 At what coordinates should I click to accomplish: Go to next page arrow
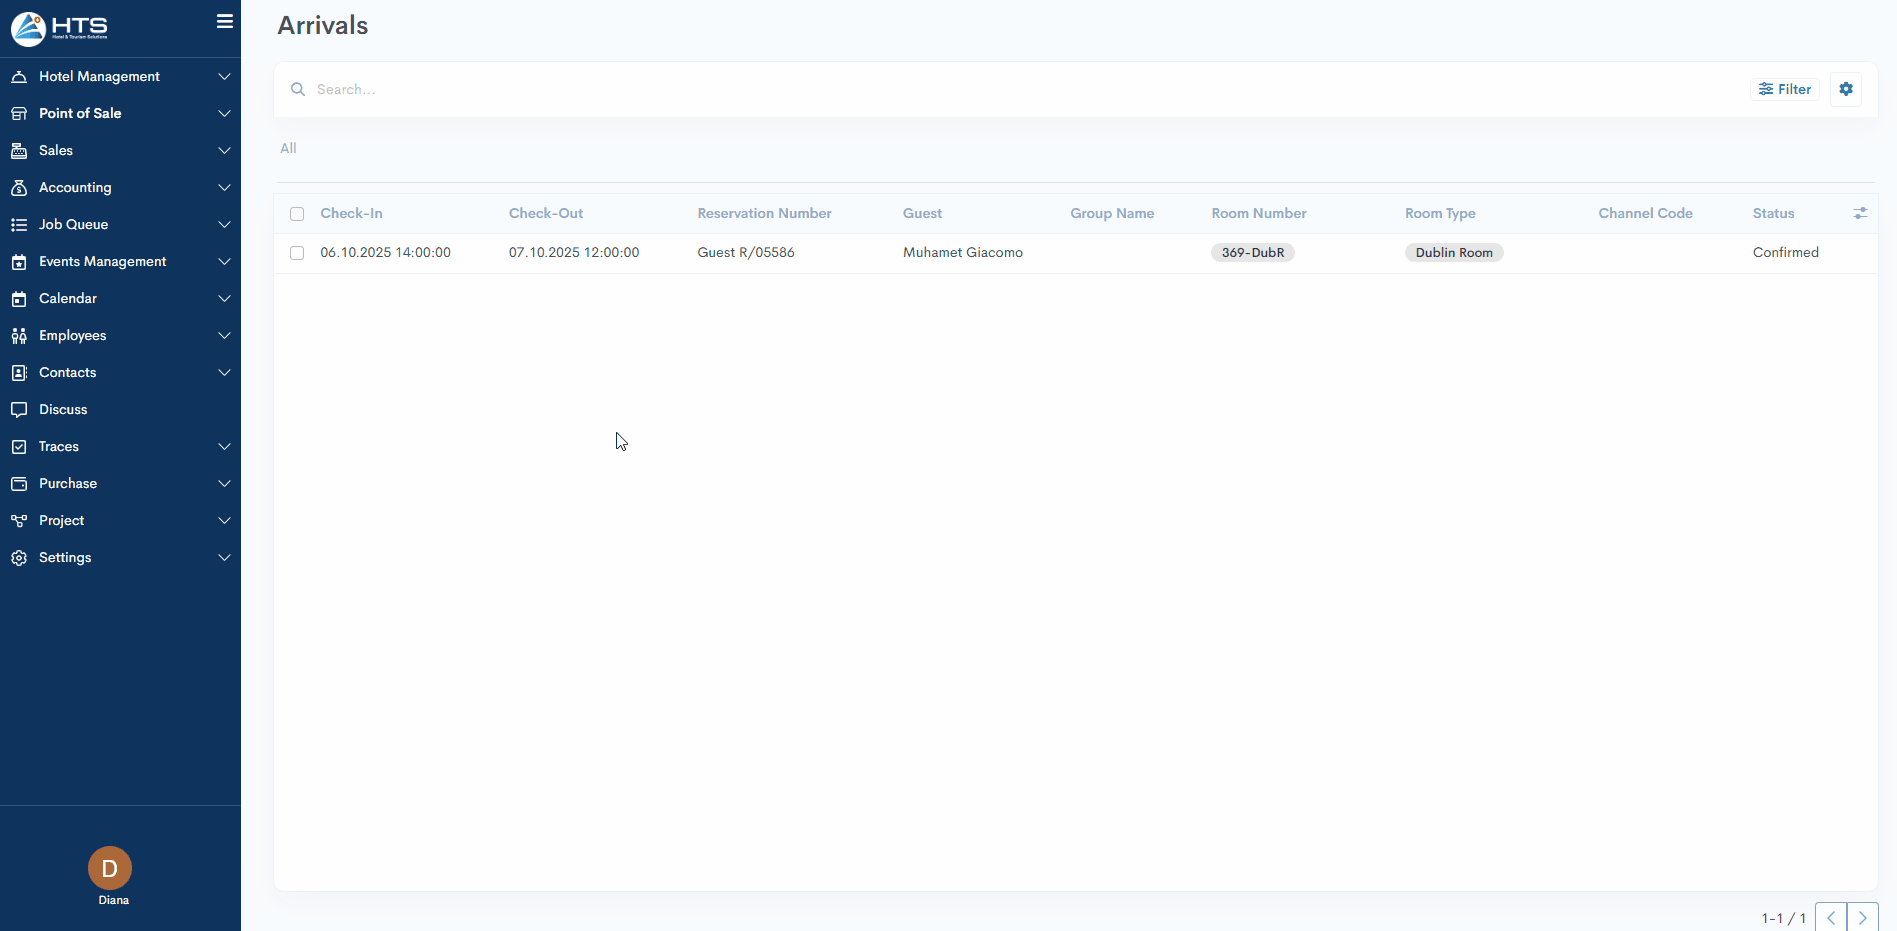(x=1862, y=917)
